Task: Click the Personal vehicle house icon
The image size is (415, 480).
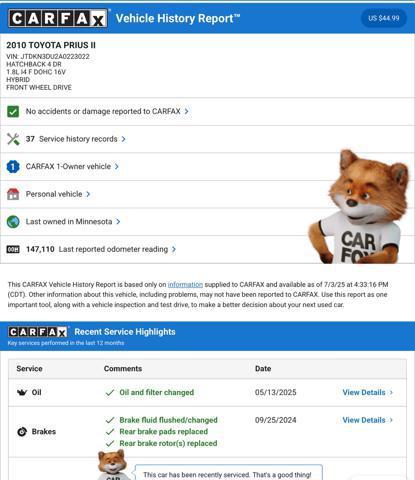Action: coord(13,194)
